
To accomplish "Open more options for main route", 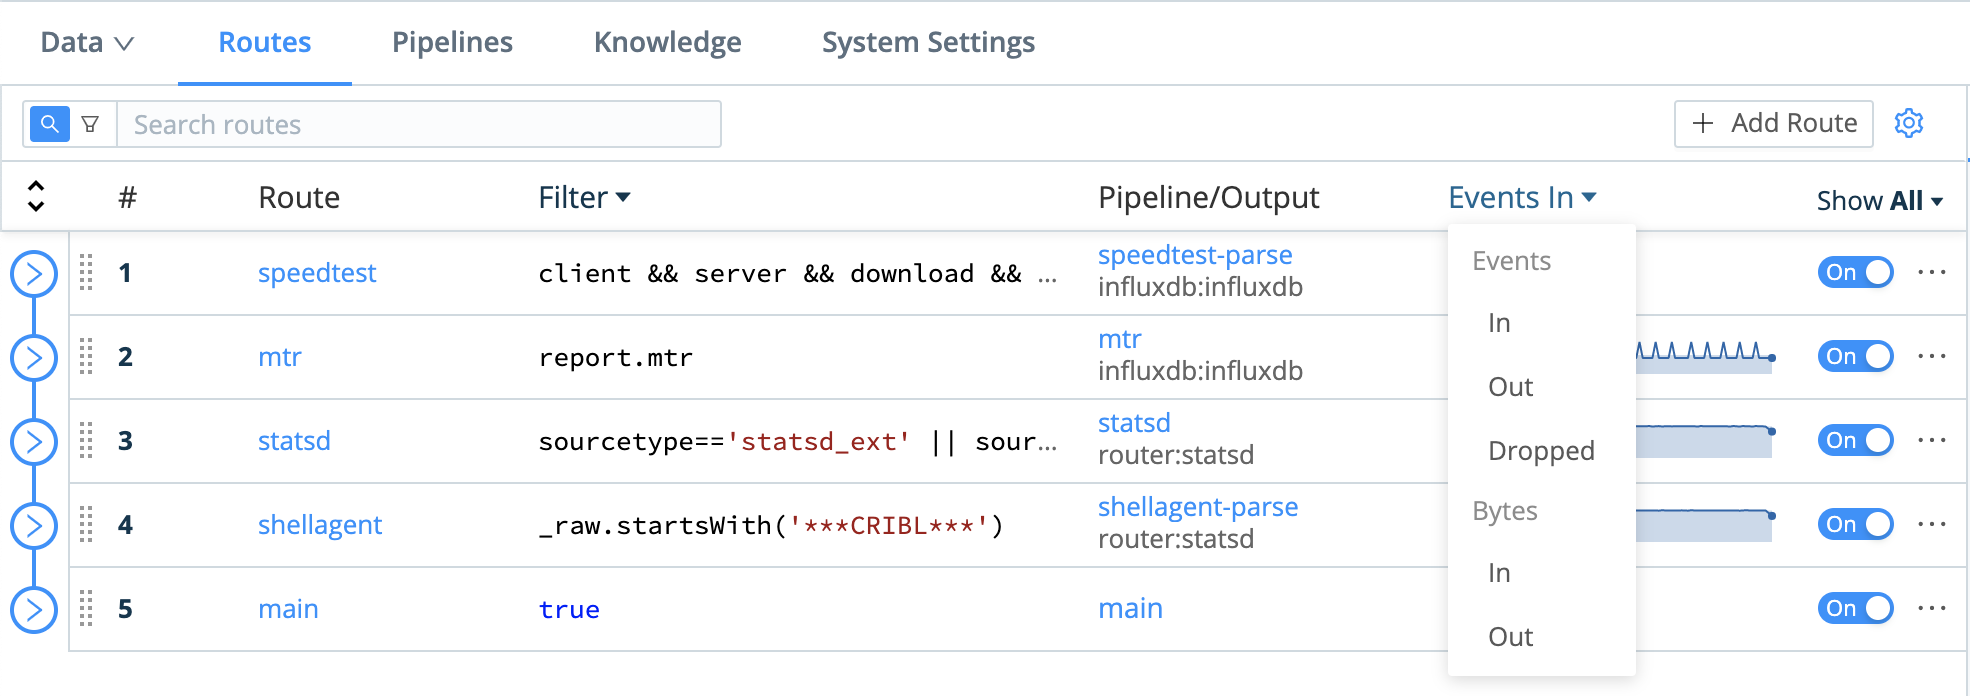I will (1931, 609).
